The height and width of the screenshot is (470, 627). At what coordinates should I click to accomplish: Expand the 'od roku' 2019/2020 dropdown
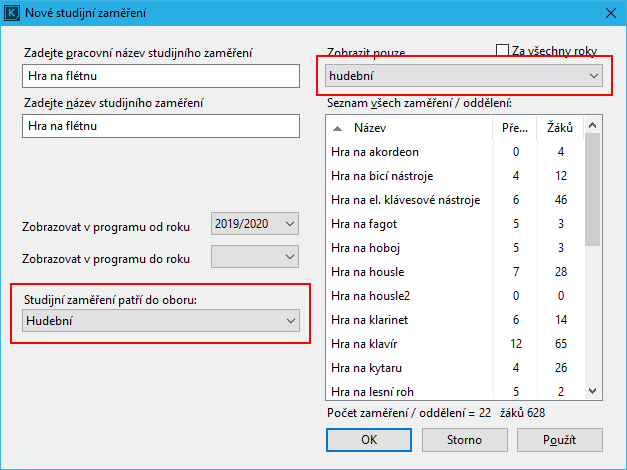(x=255, y=223)
